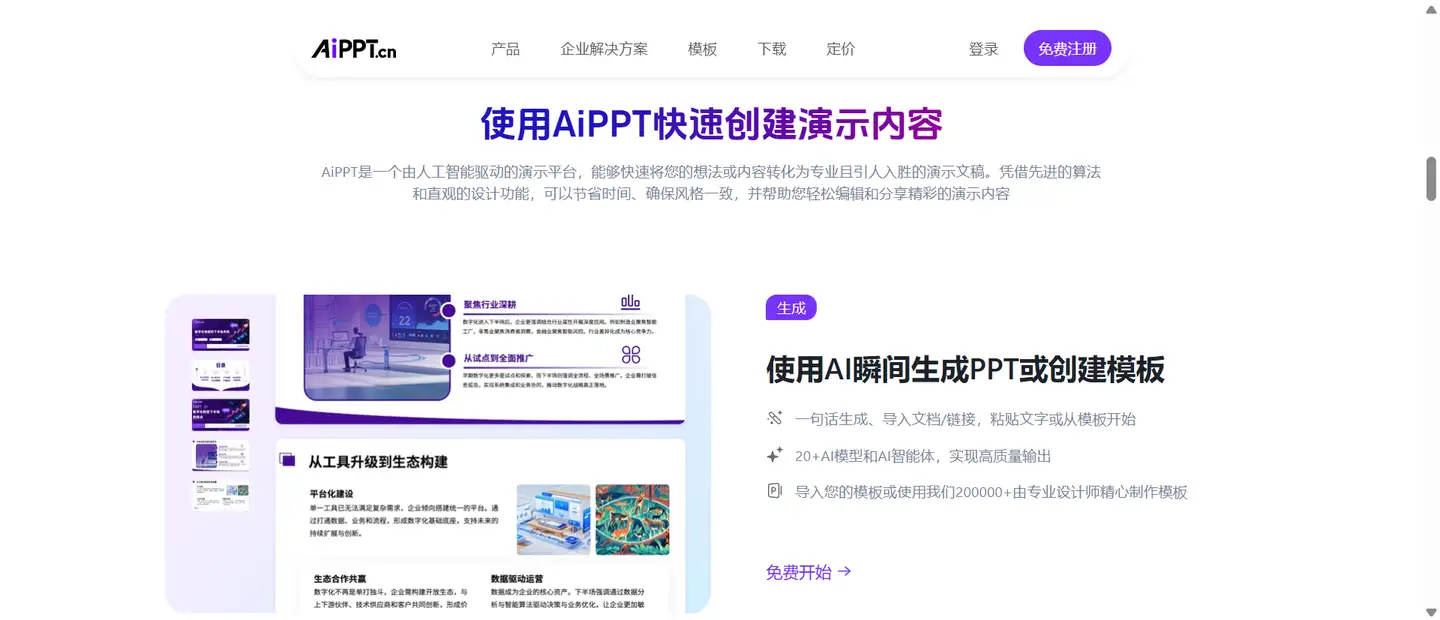Click the text 导入您的模板或使用我们200000+
The width and height of the screenshot is (1440, 620).
(909, 492)
